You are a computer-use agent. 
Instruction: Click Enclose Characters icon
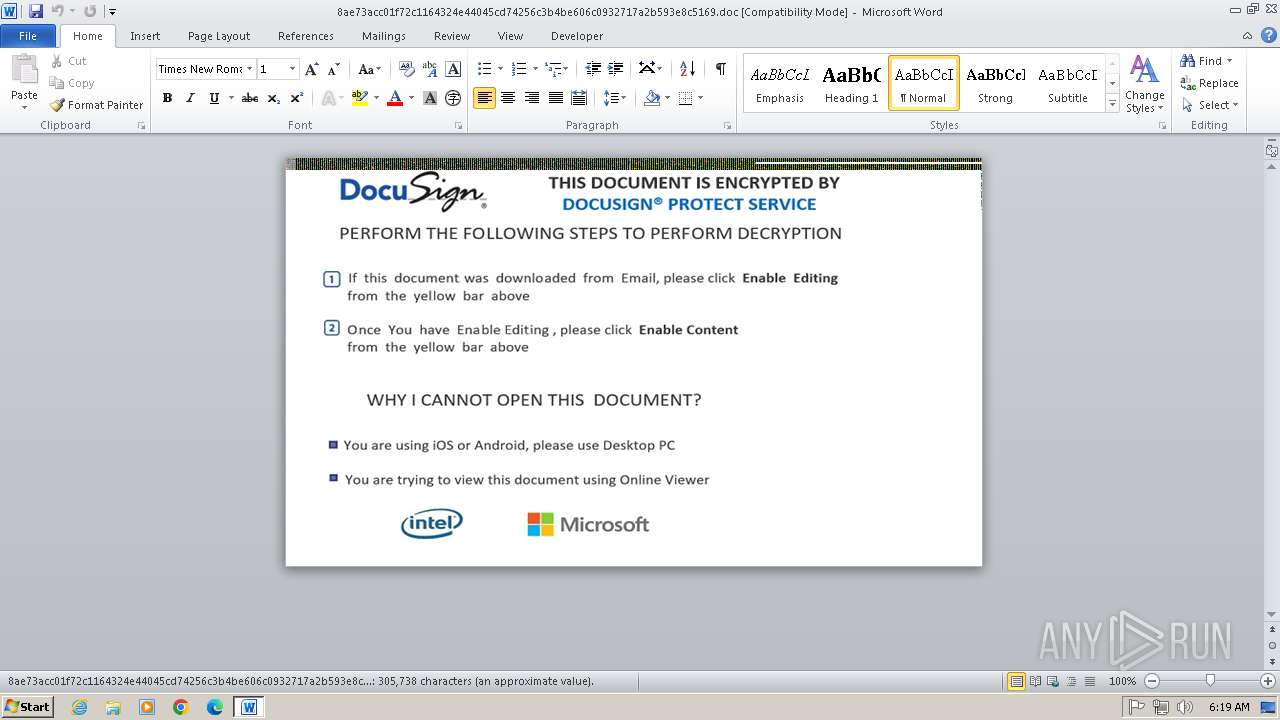tap(453, 98)
